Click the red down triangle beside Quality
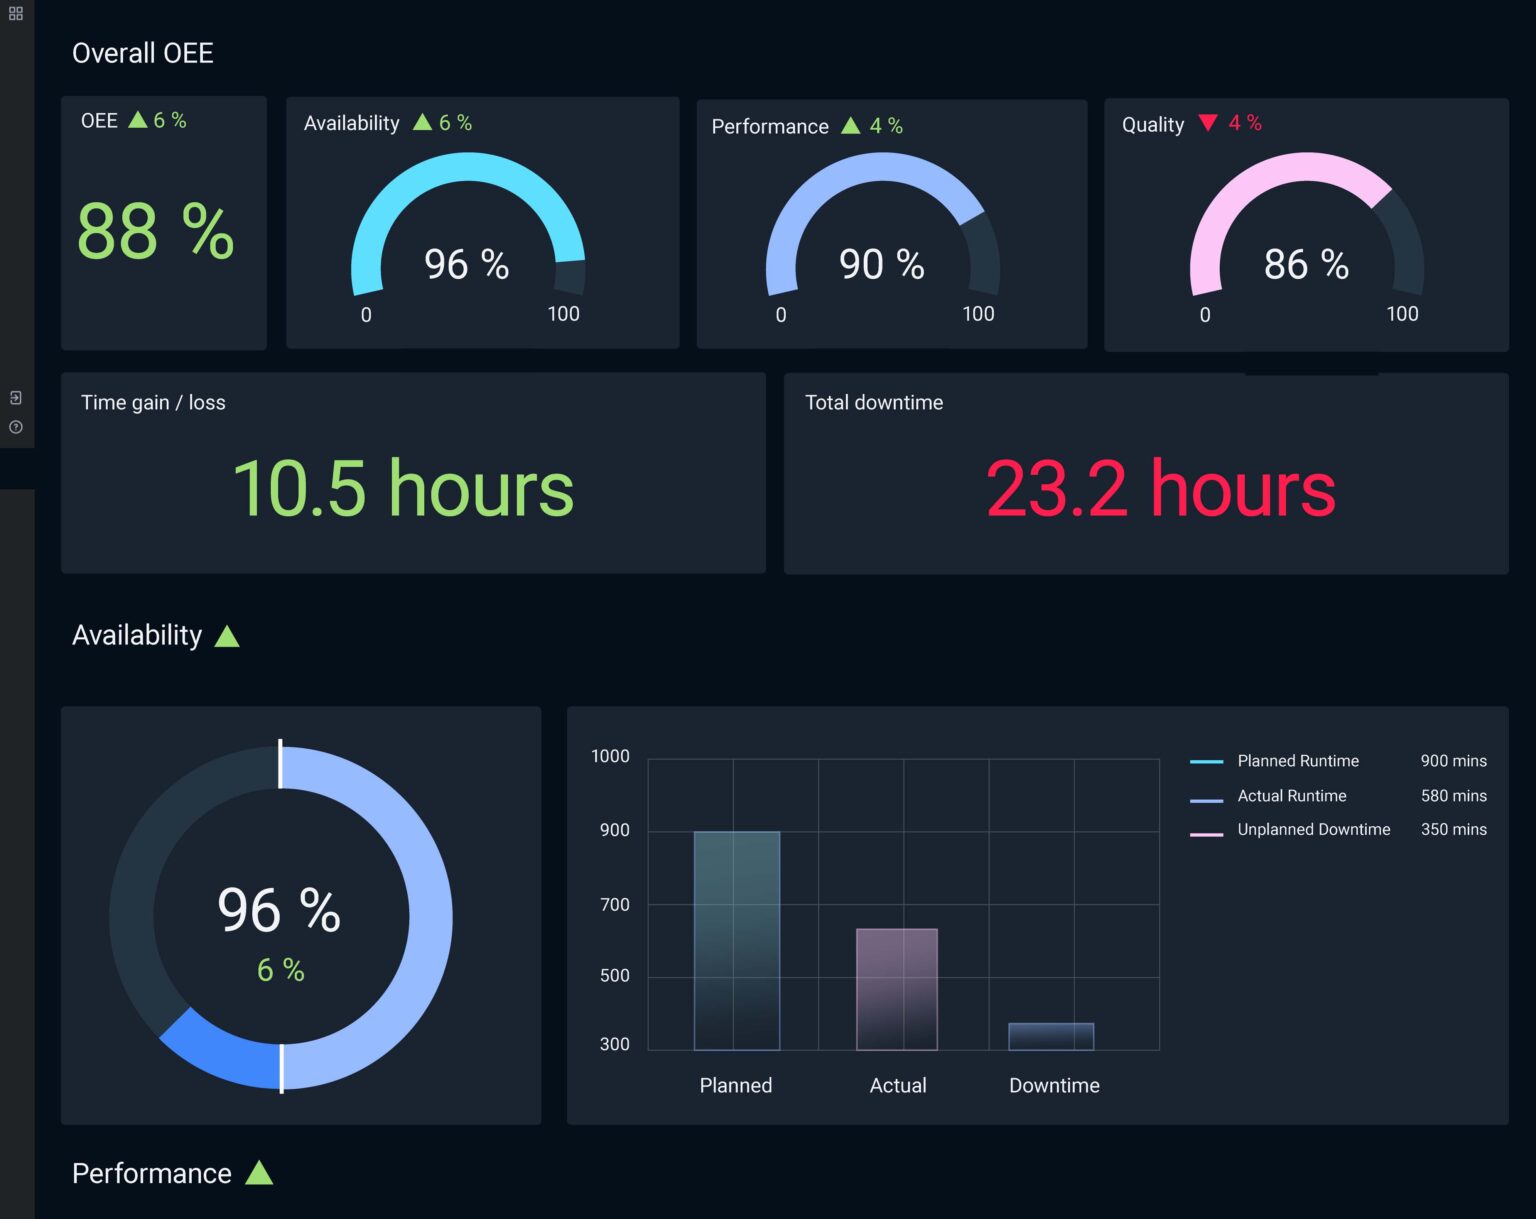This screenshot has width=1536, height=1219. 1208,123
